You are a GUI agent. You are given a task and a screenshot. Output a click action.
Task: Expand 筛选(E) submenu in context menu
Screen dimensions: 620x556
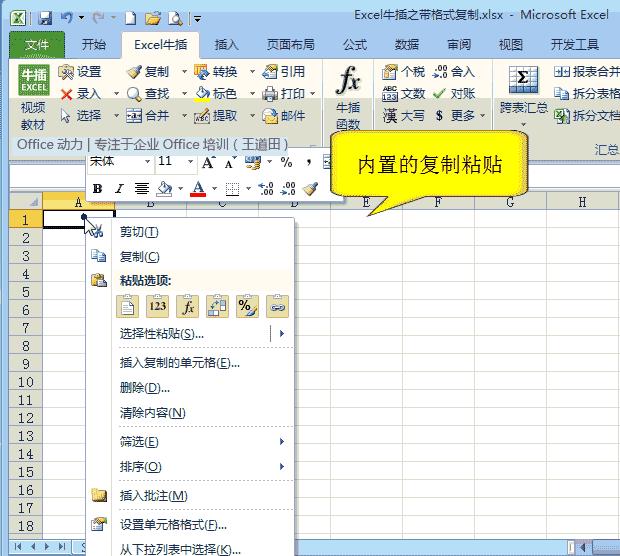click(x=282, y=442)
